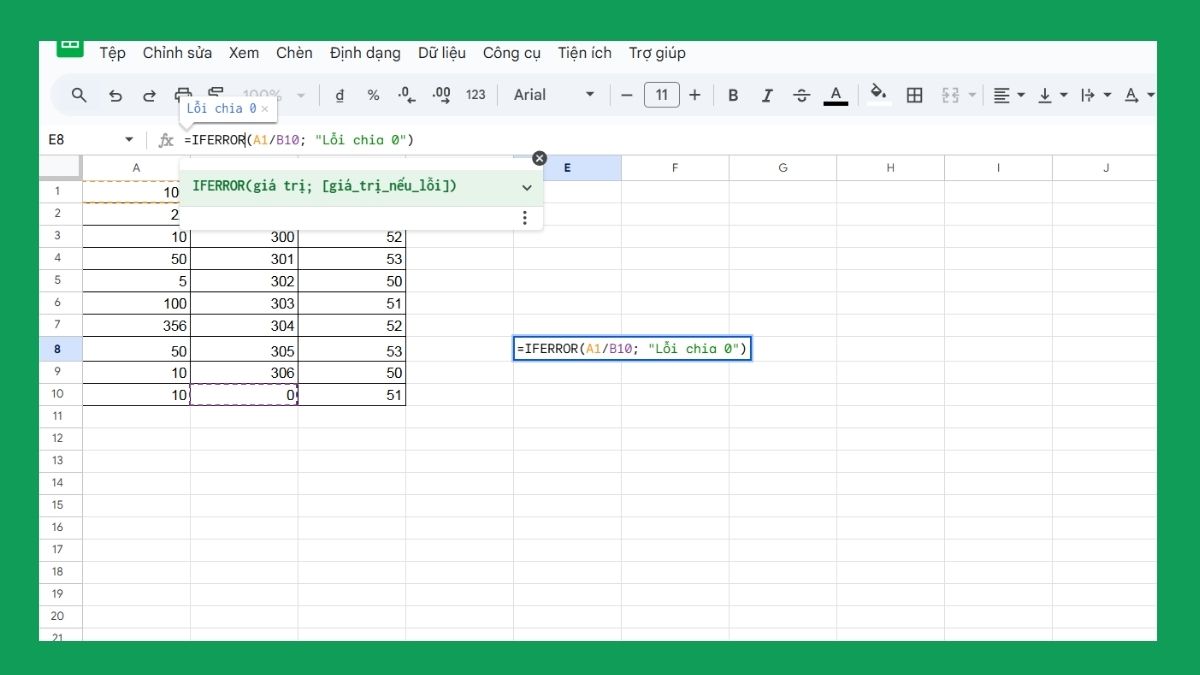Open the fill color picker
The width and height of the screenshot is (1200, 675).
pyautogui.click(x=878, y=95)
